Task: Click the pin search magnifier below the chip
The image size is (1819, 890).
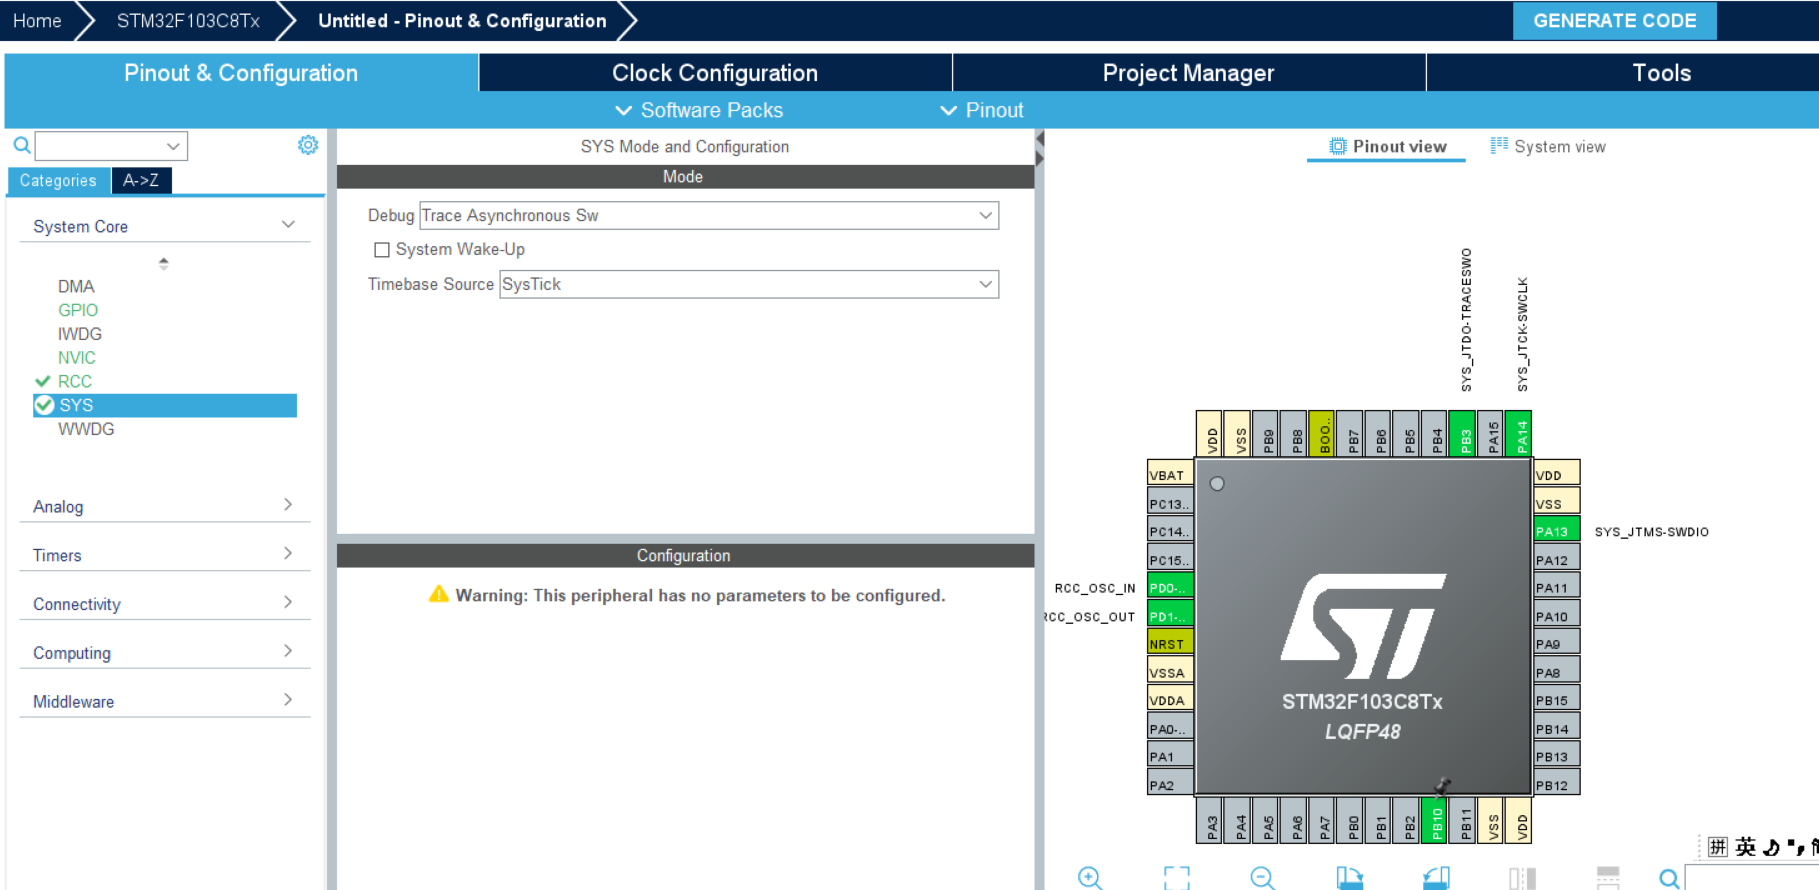Action: click(x=1669, y=879)
